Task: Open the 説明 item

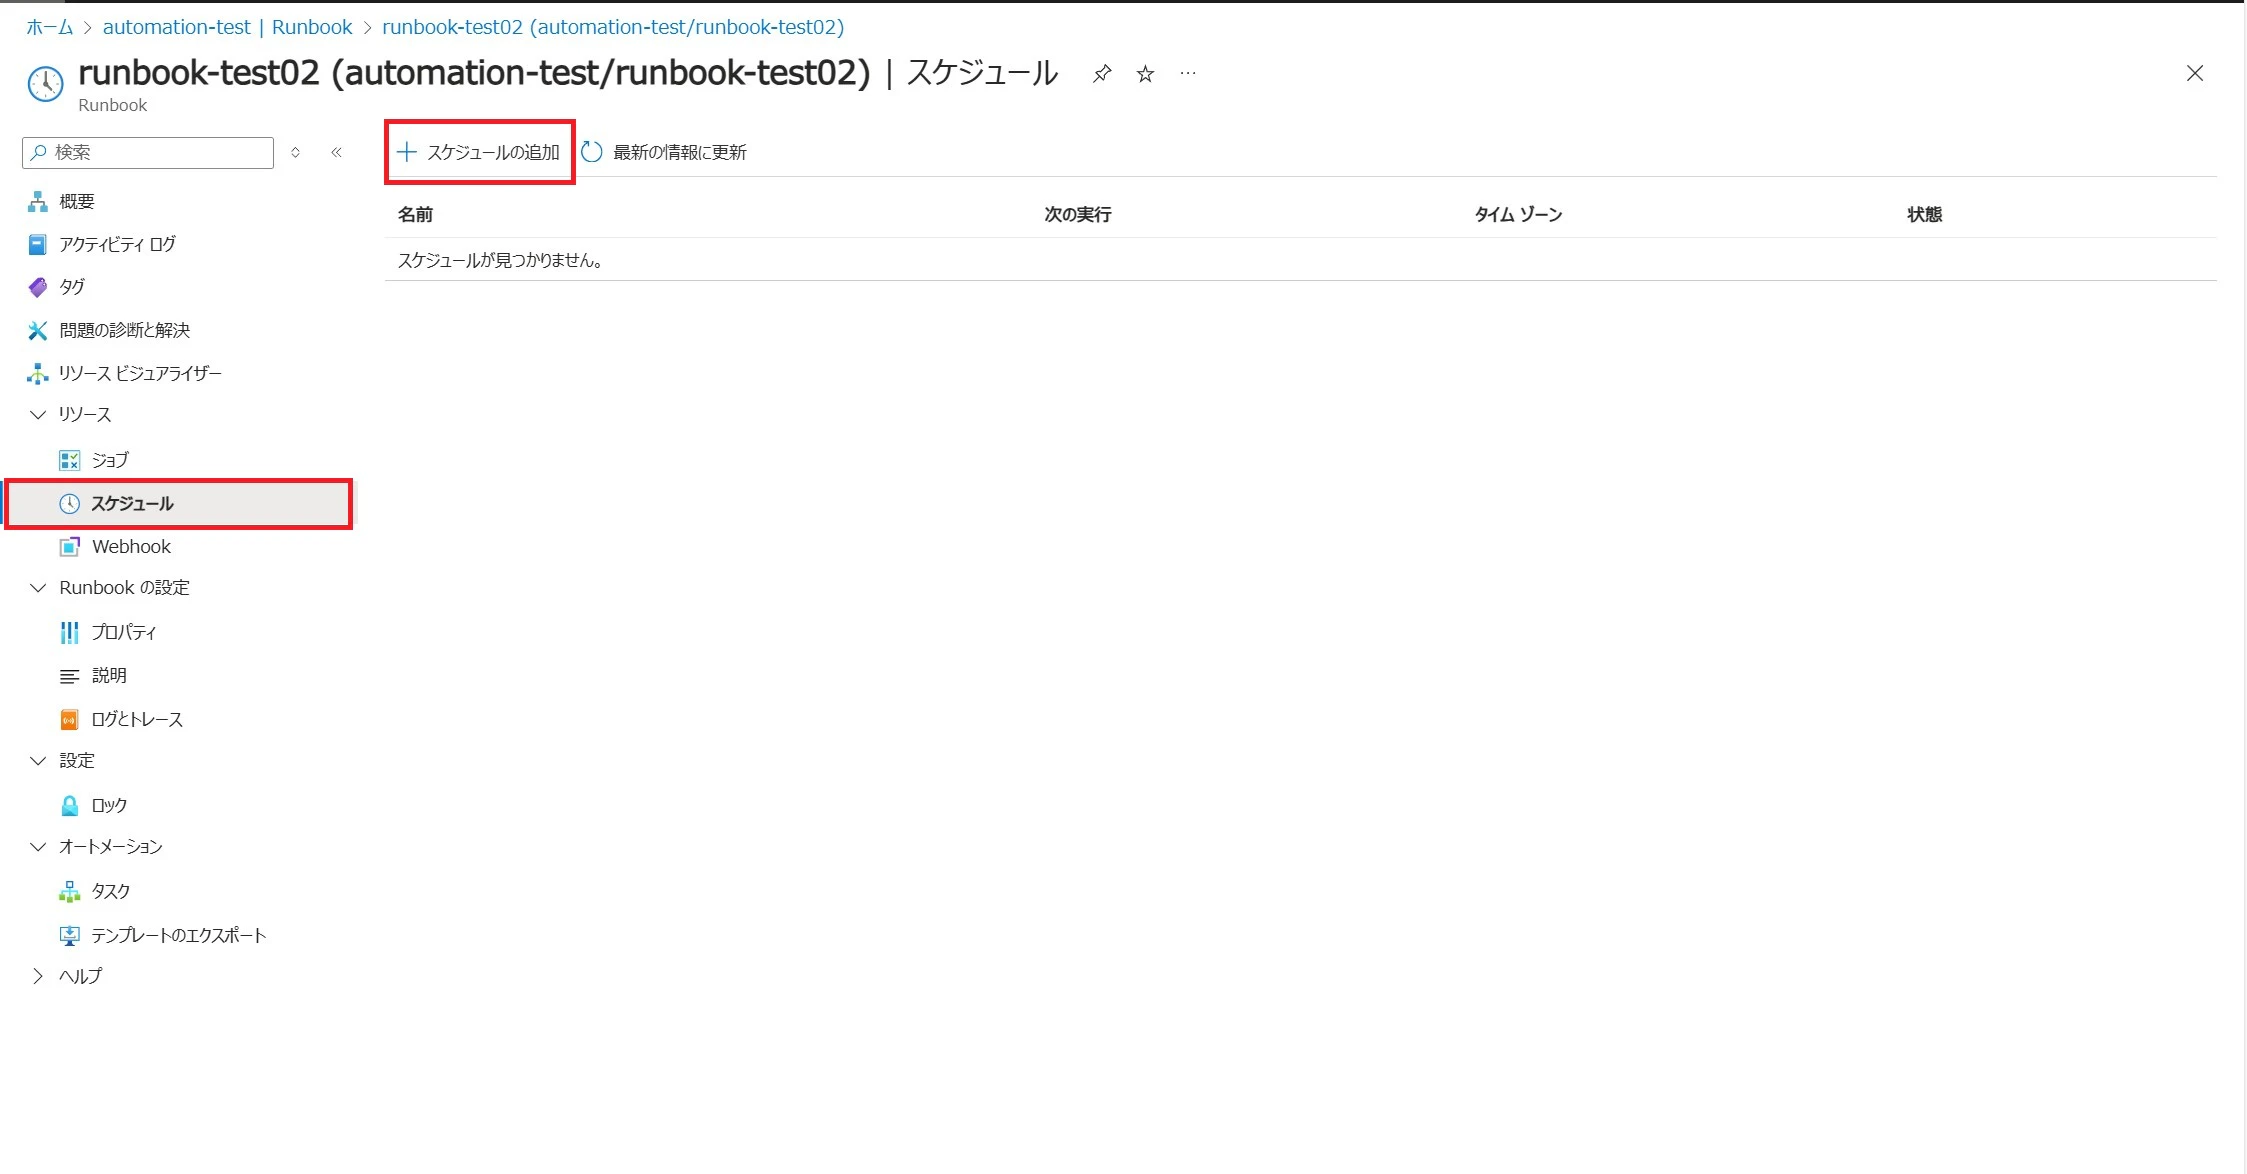Action: coord(109,676)
